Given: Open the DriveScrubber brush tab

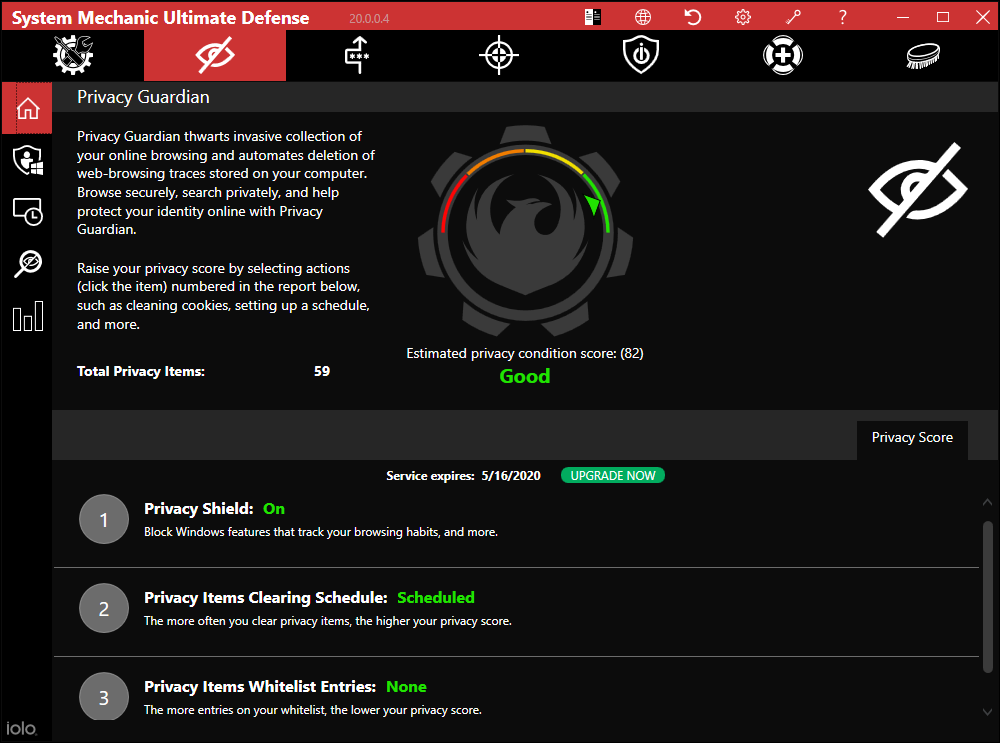Looking at the screenshot, I should click(923, 55).
